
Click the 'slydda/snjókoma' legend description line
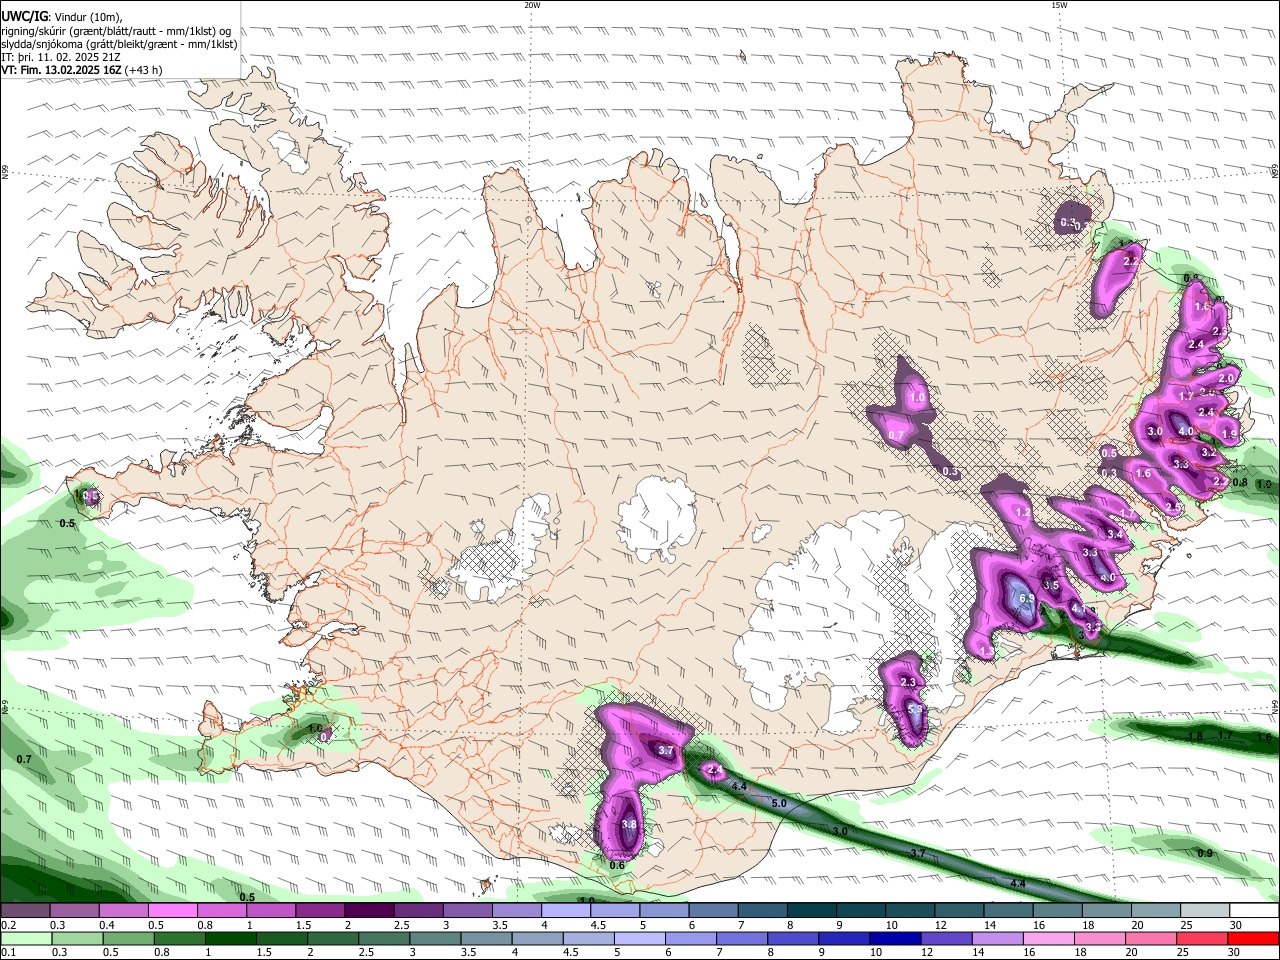pyautogui.click(x=119, y=44)
